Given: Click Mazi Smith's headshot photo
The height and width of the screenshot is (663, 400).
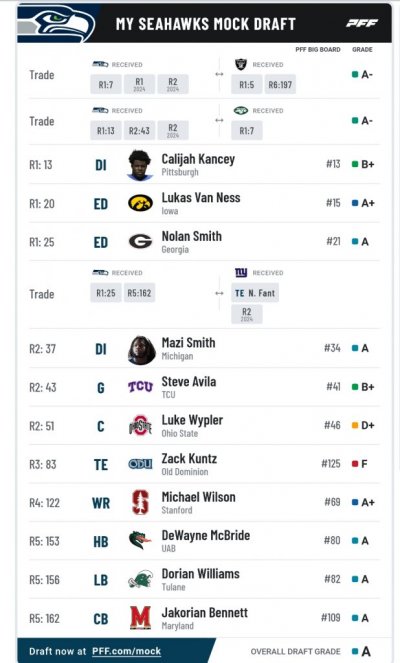Looking at the screenshot, I should tap(142, 350).
